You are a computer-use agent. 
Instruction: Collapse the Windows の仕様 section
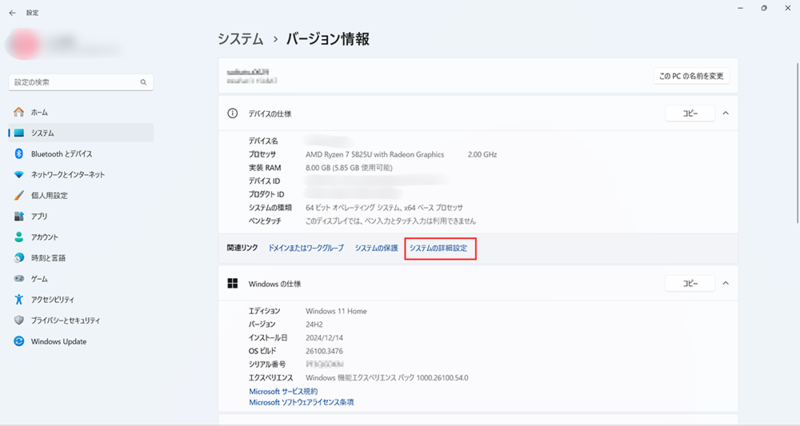[726, 283]
